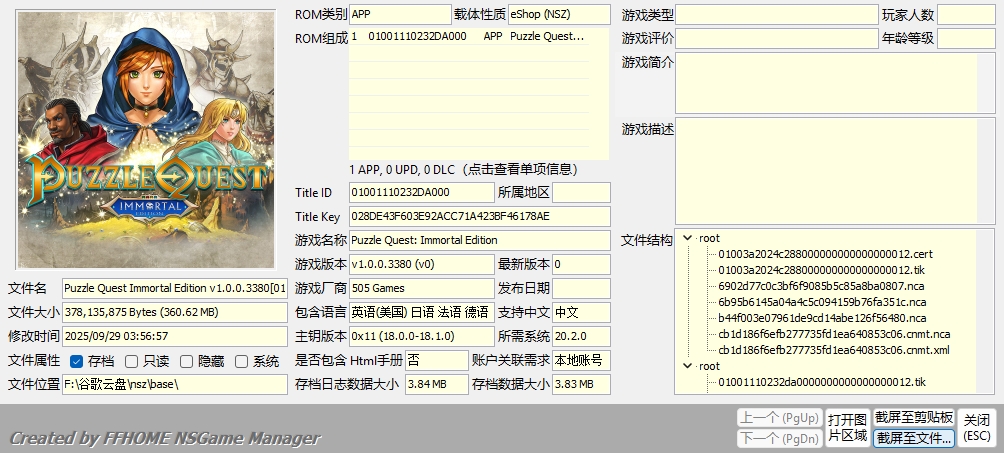Click 截屏至剪贴板 screenshot to clipboard button
1004x453 pixels.
[914, 417]
